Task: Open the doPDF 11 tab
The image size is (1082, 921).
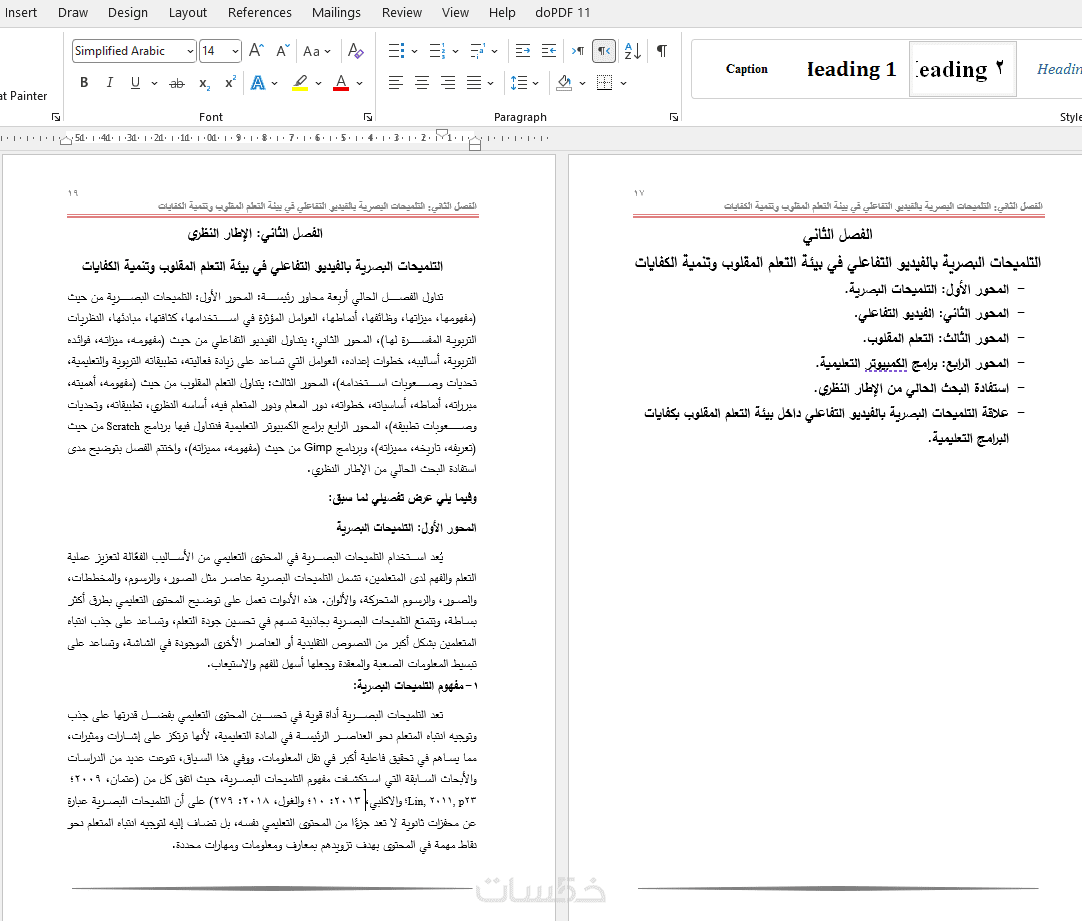Action: coord(562,12)
